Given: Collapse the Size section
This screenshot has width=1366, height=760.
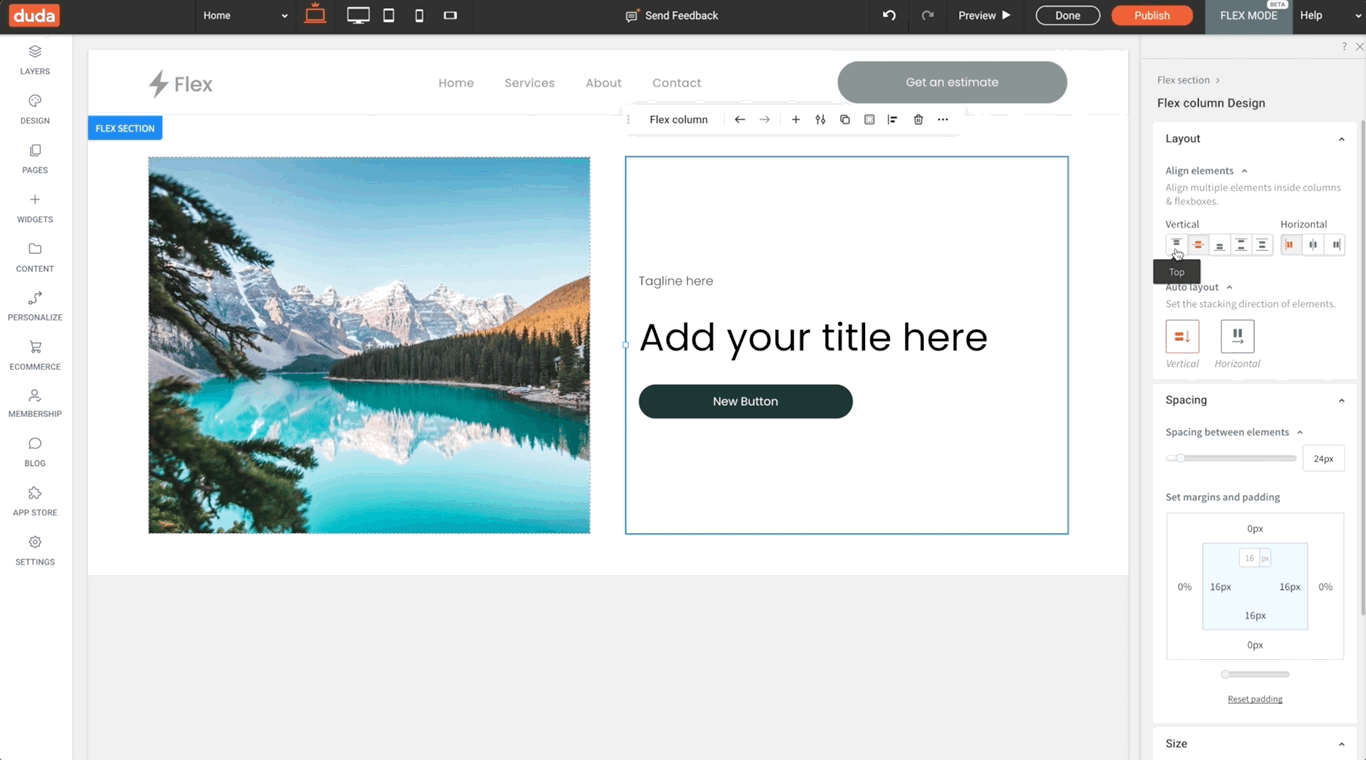Looking at the screenshot, I should coord(1342,744).
